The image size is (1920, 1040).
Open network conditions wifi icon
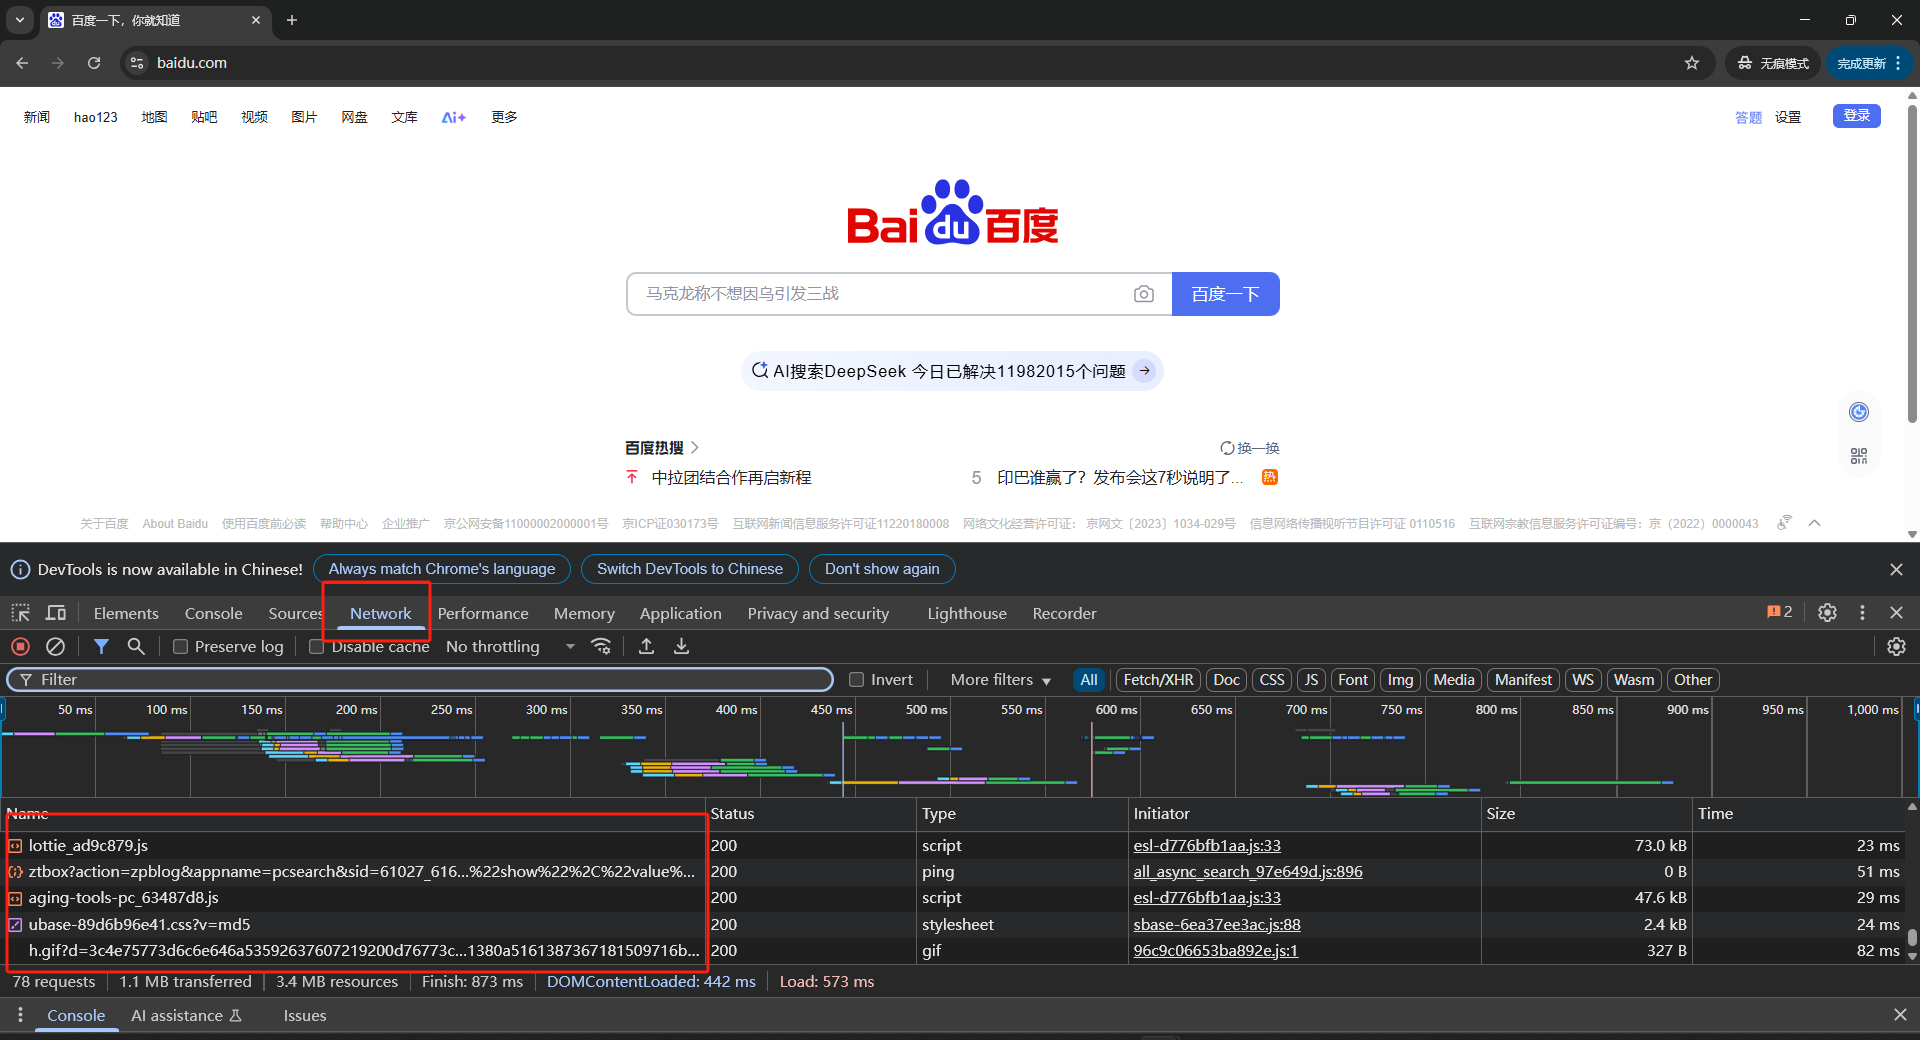[601, 647]
